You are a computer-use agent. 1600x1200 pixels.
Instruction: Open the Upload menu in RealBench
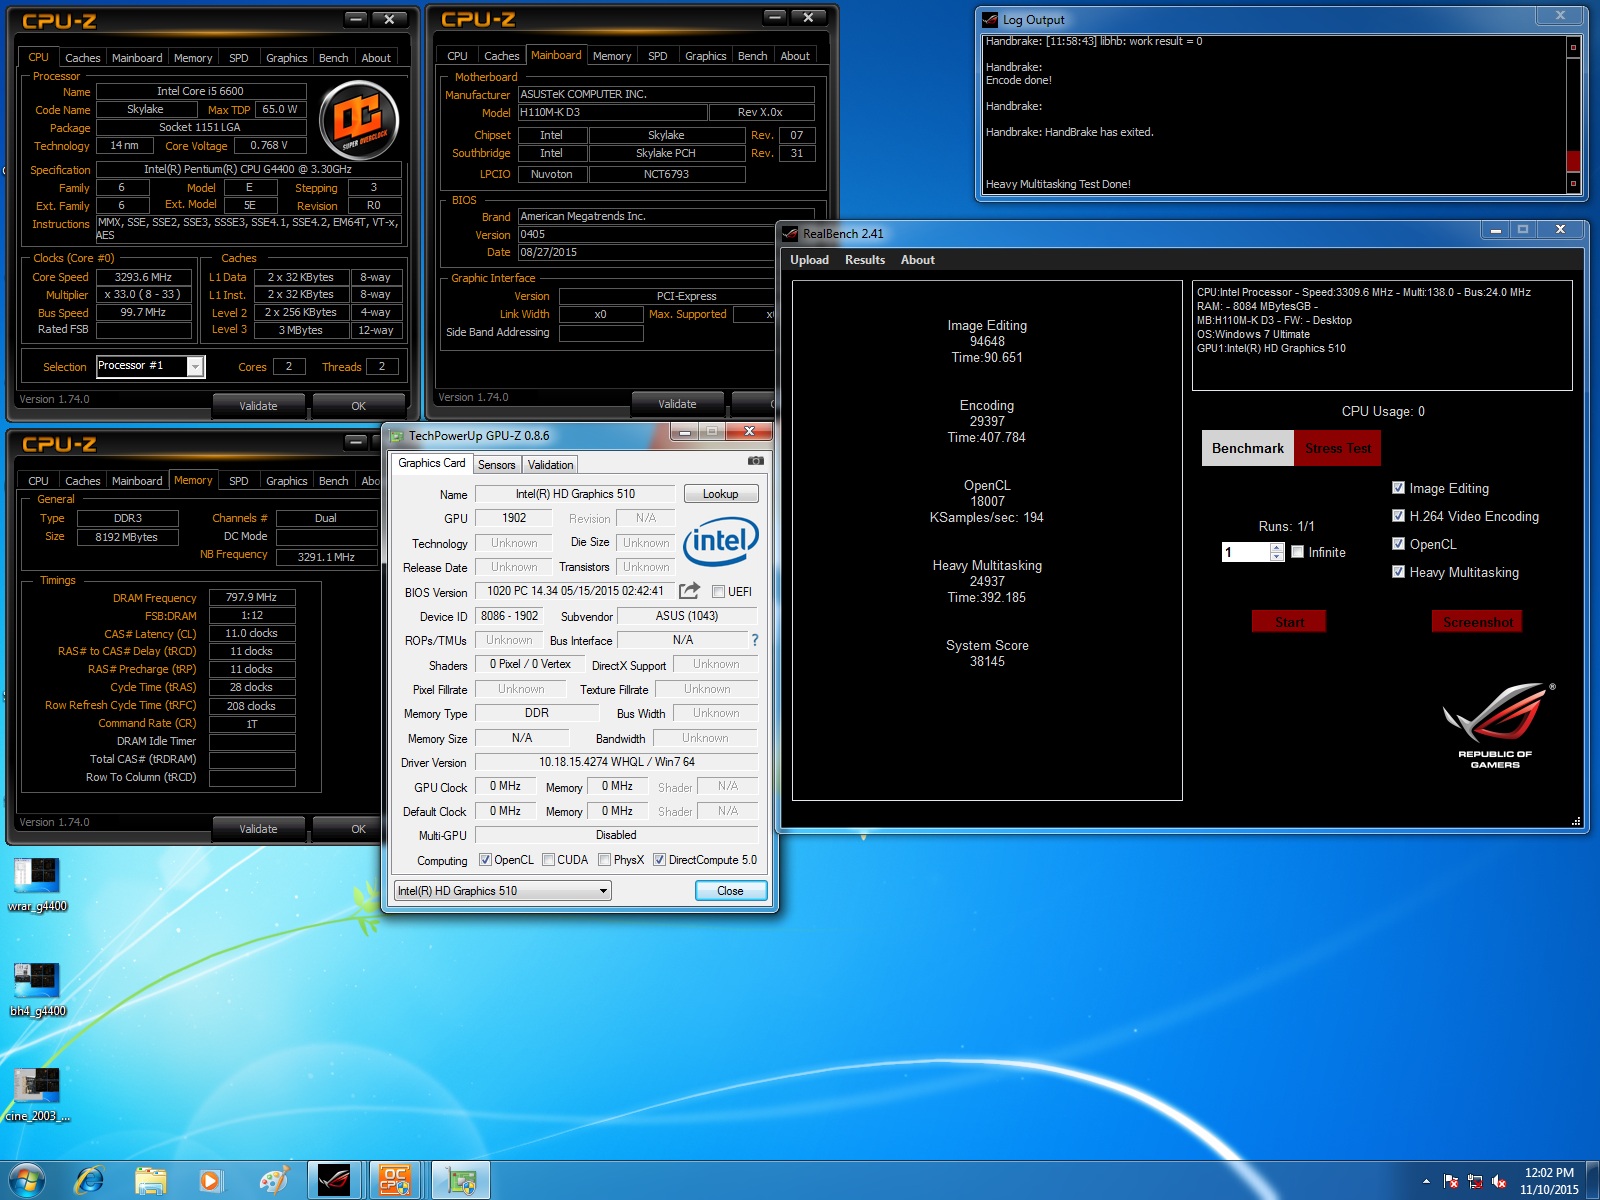tap(809, 260)
